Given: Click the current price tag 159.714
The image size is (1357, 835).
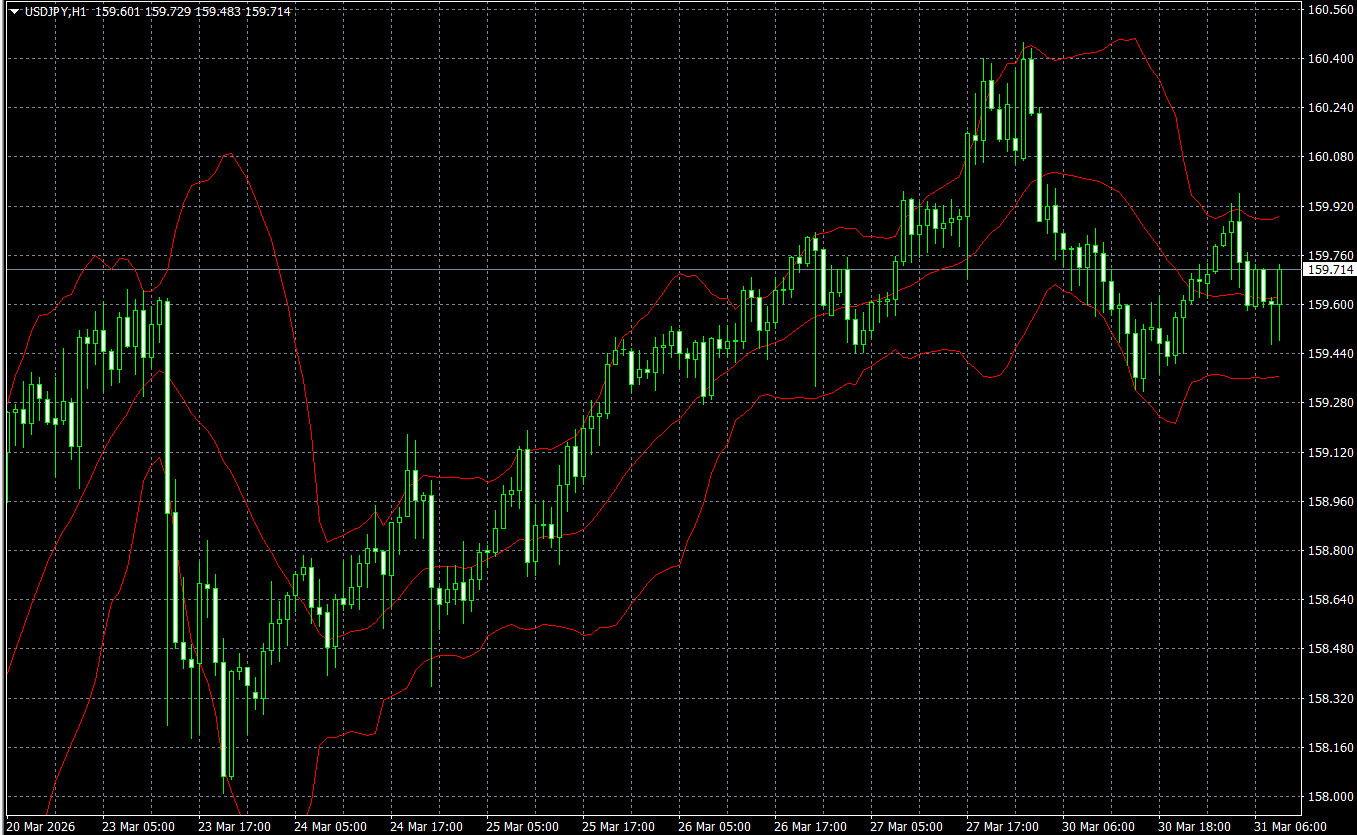Looking at the screenshot, I should coord(1330,270).
